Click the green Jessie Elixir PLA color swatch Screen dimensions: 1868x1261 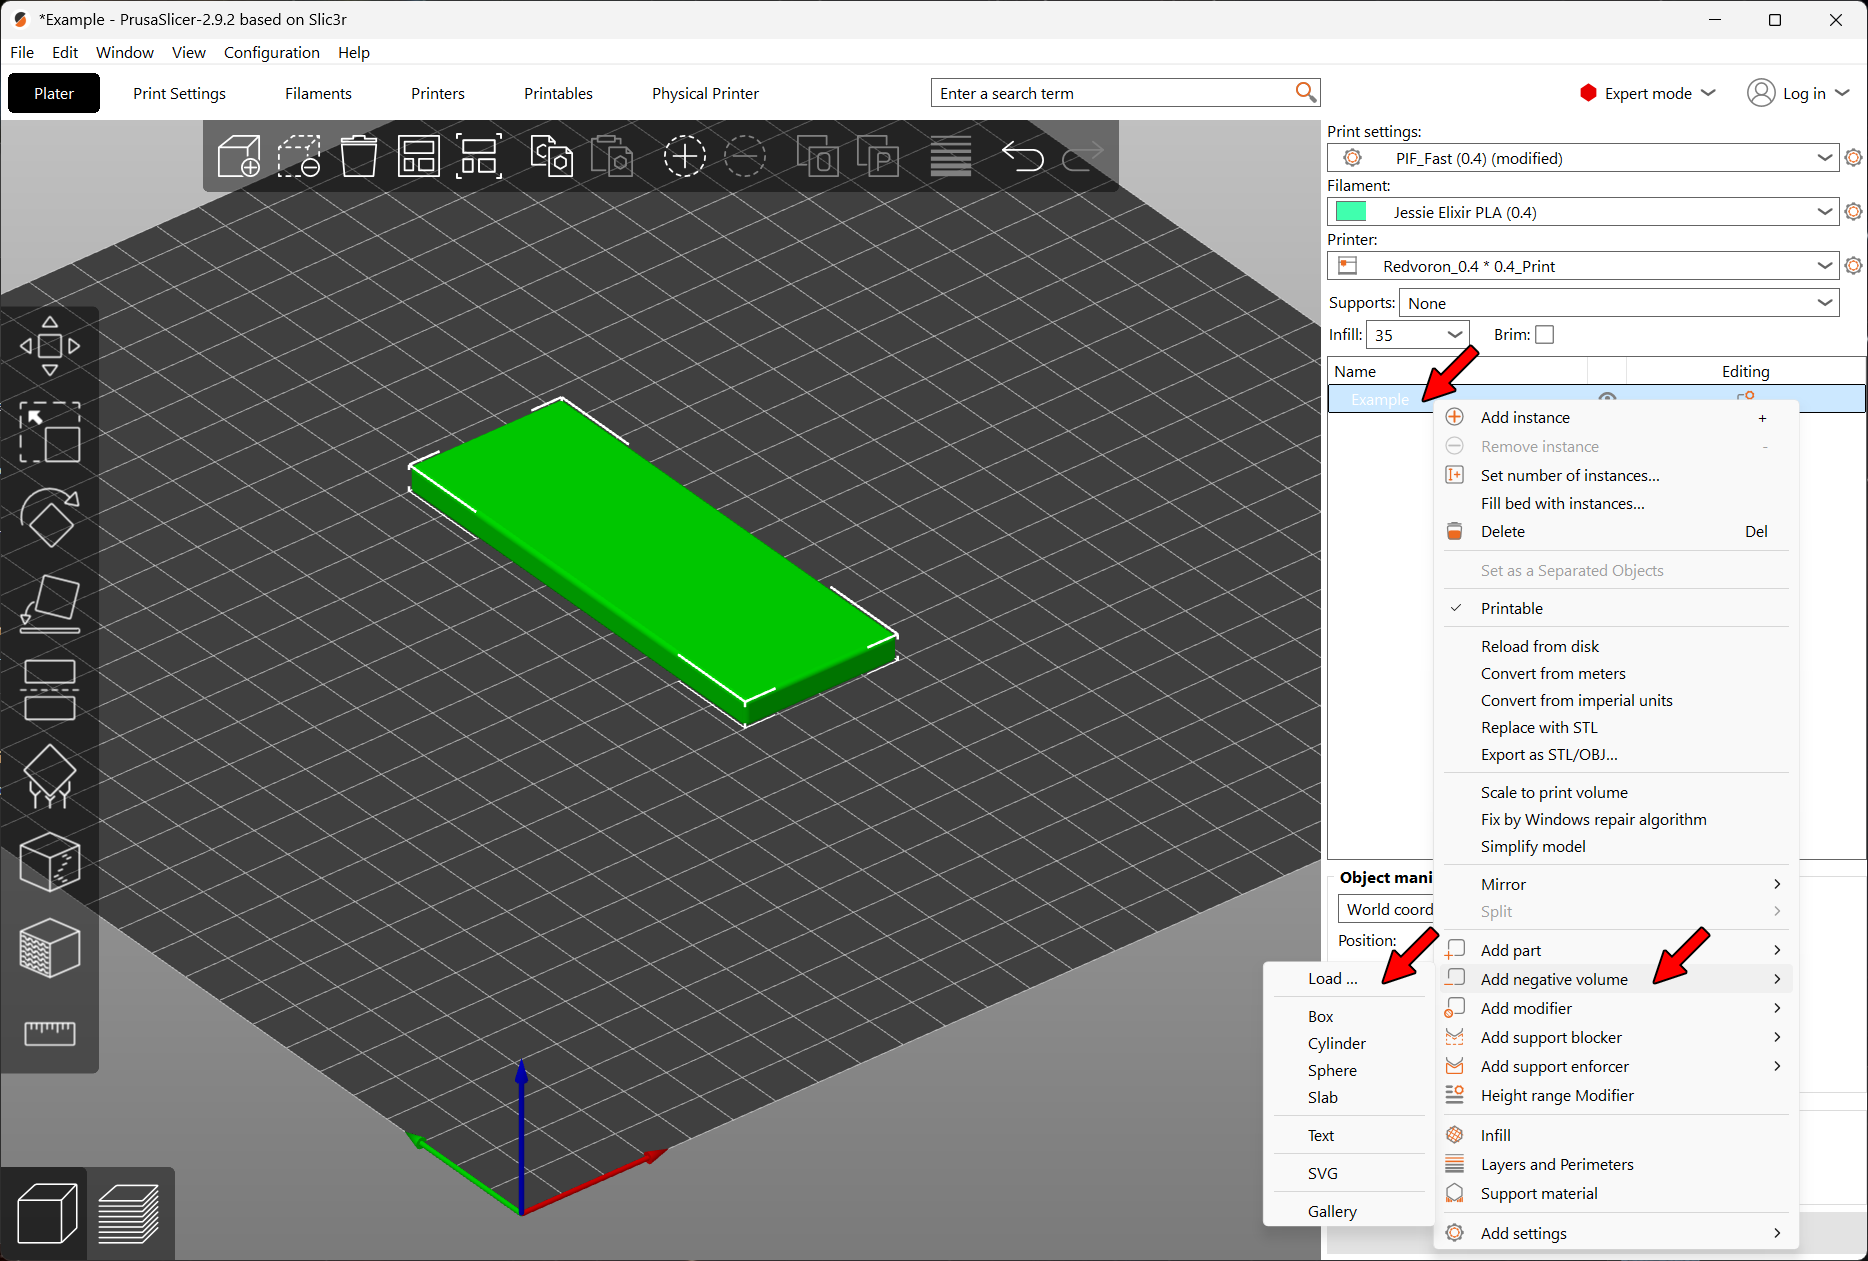[1353, 211]
